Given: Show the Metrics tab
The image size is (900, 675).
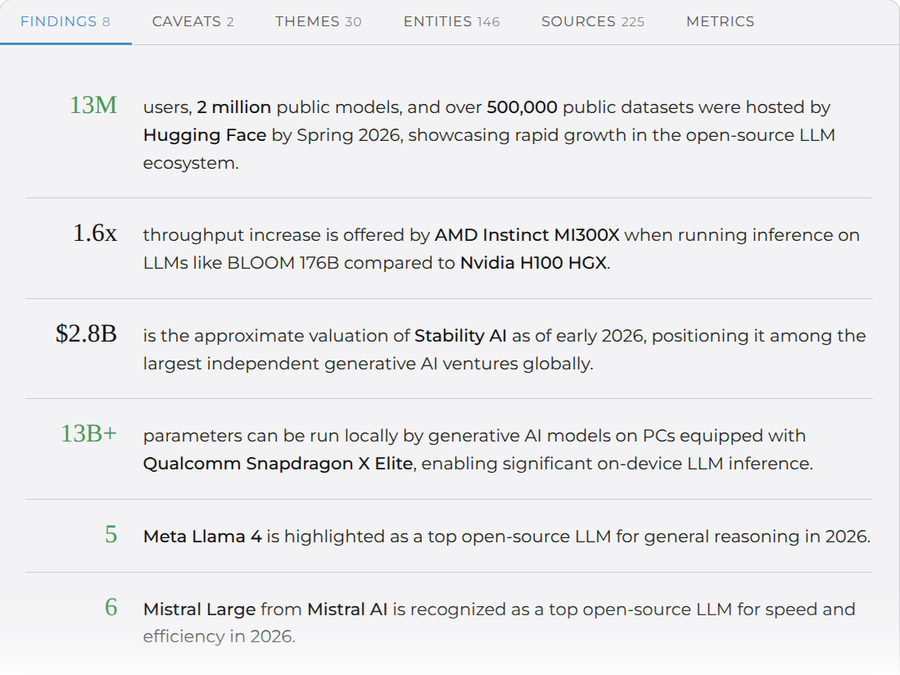Looking at the screenshot, I should [720, 22].
